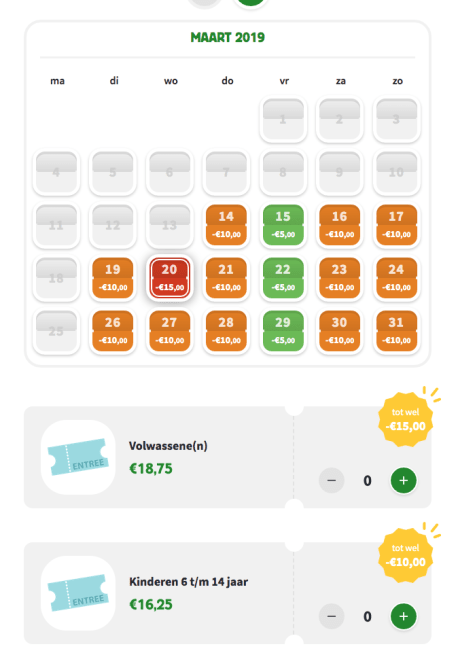
Task: Choose March 14 on the calendar
Action: pyautogui.click(x=226, y=225)
